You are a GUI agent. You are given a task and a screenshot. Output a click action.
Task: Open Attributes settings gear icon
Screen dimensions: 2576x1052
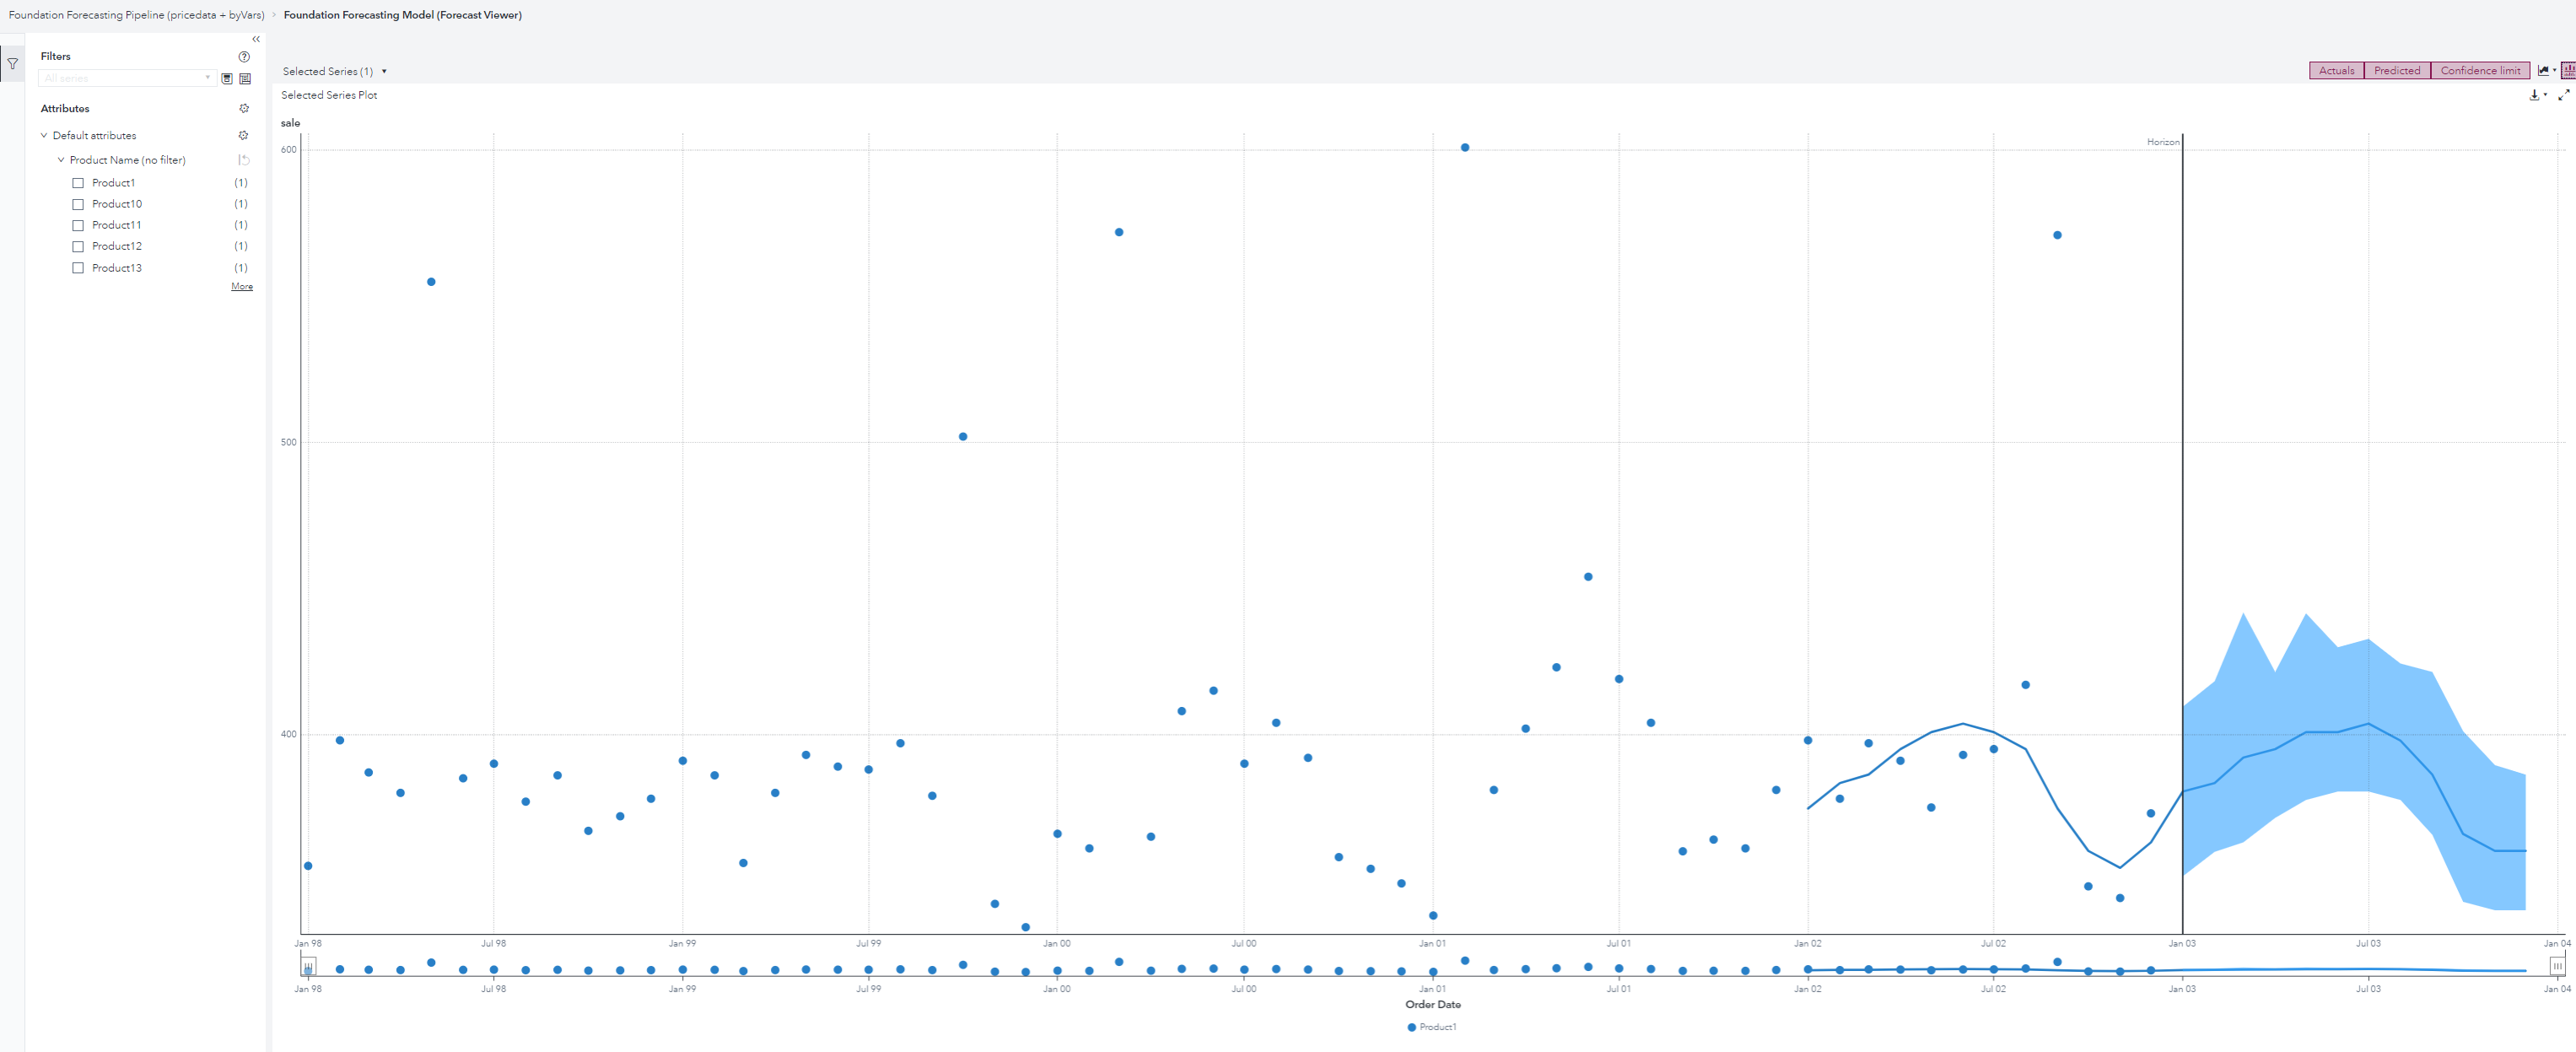tap(244, 108)
